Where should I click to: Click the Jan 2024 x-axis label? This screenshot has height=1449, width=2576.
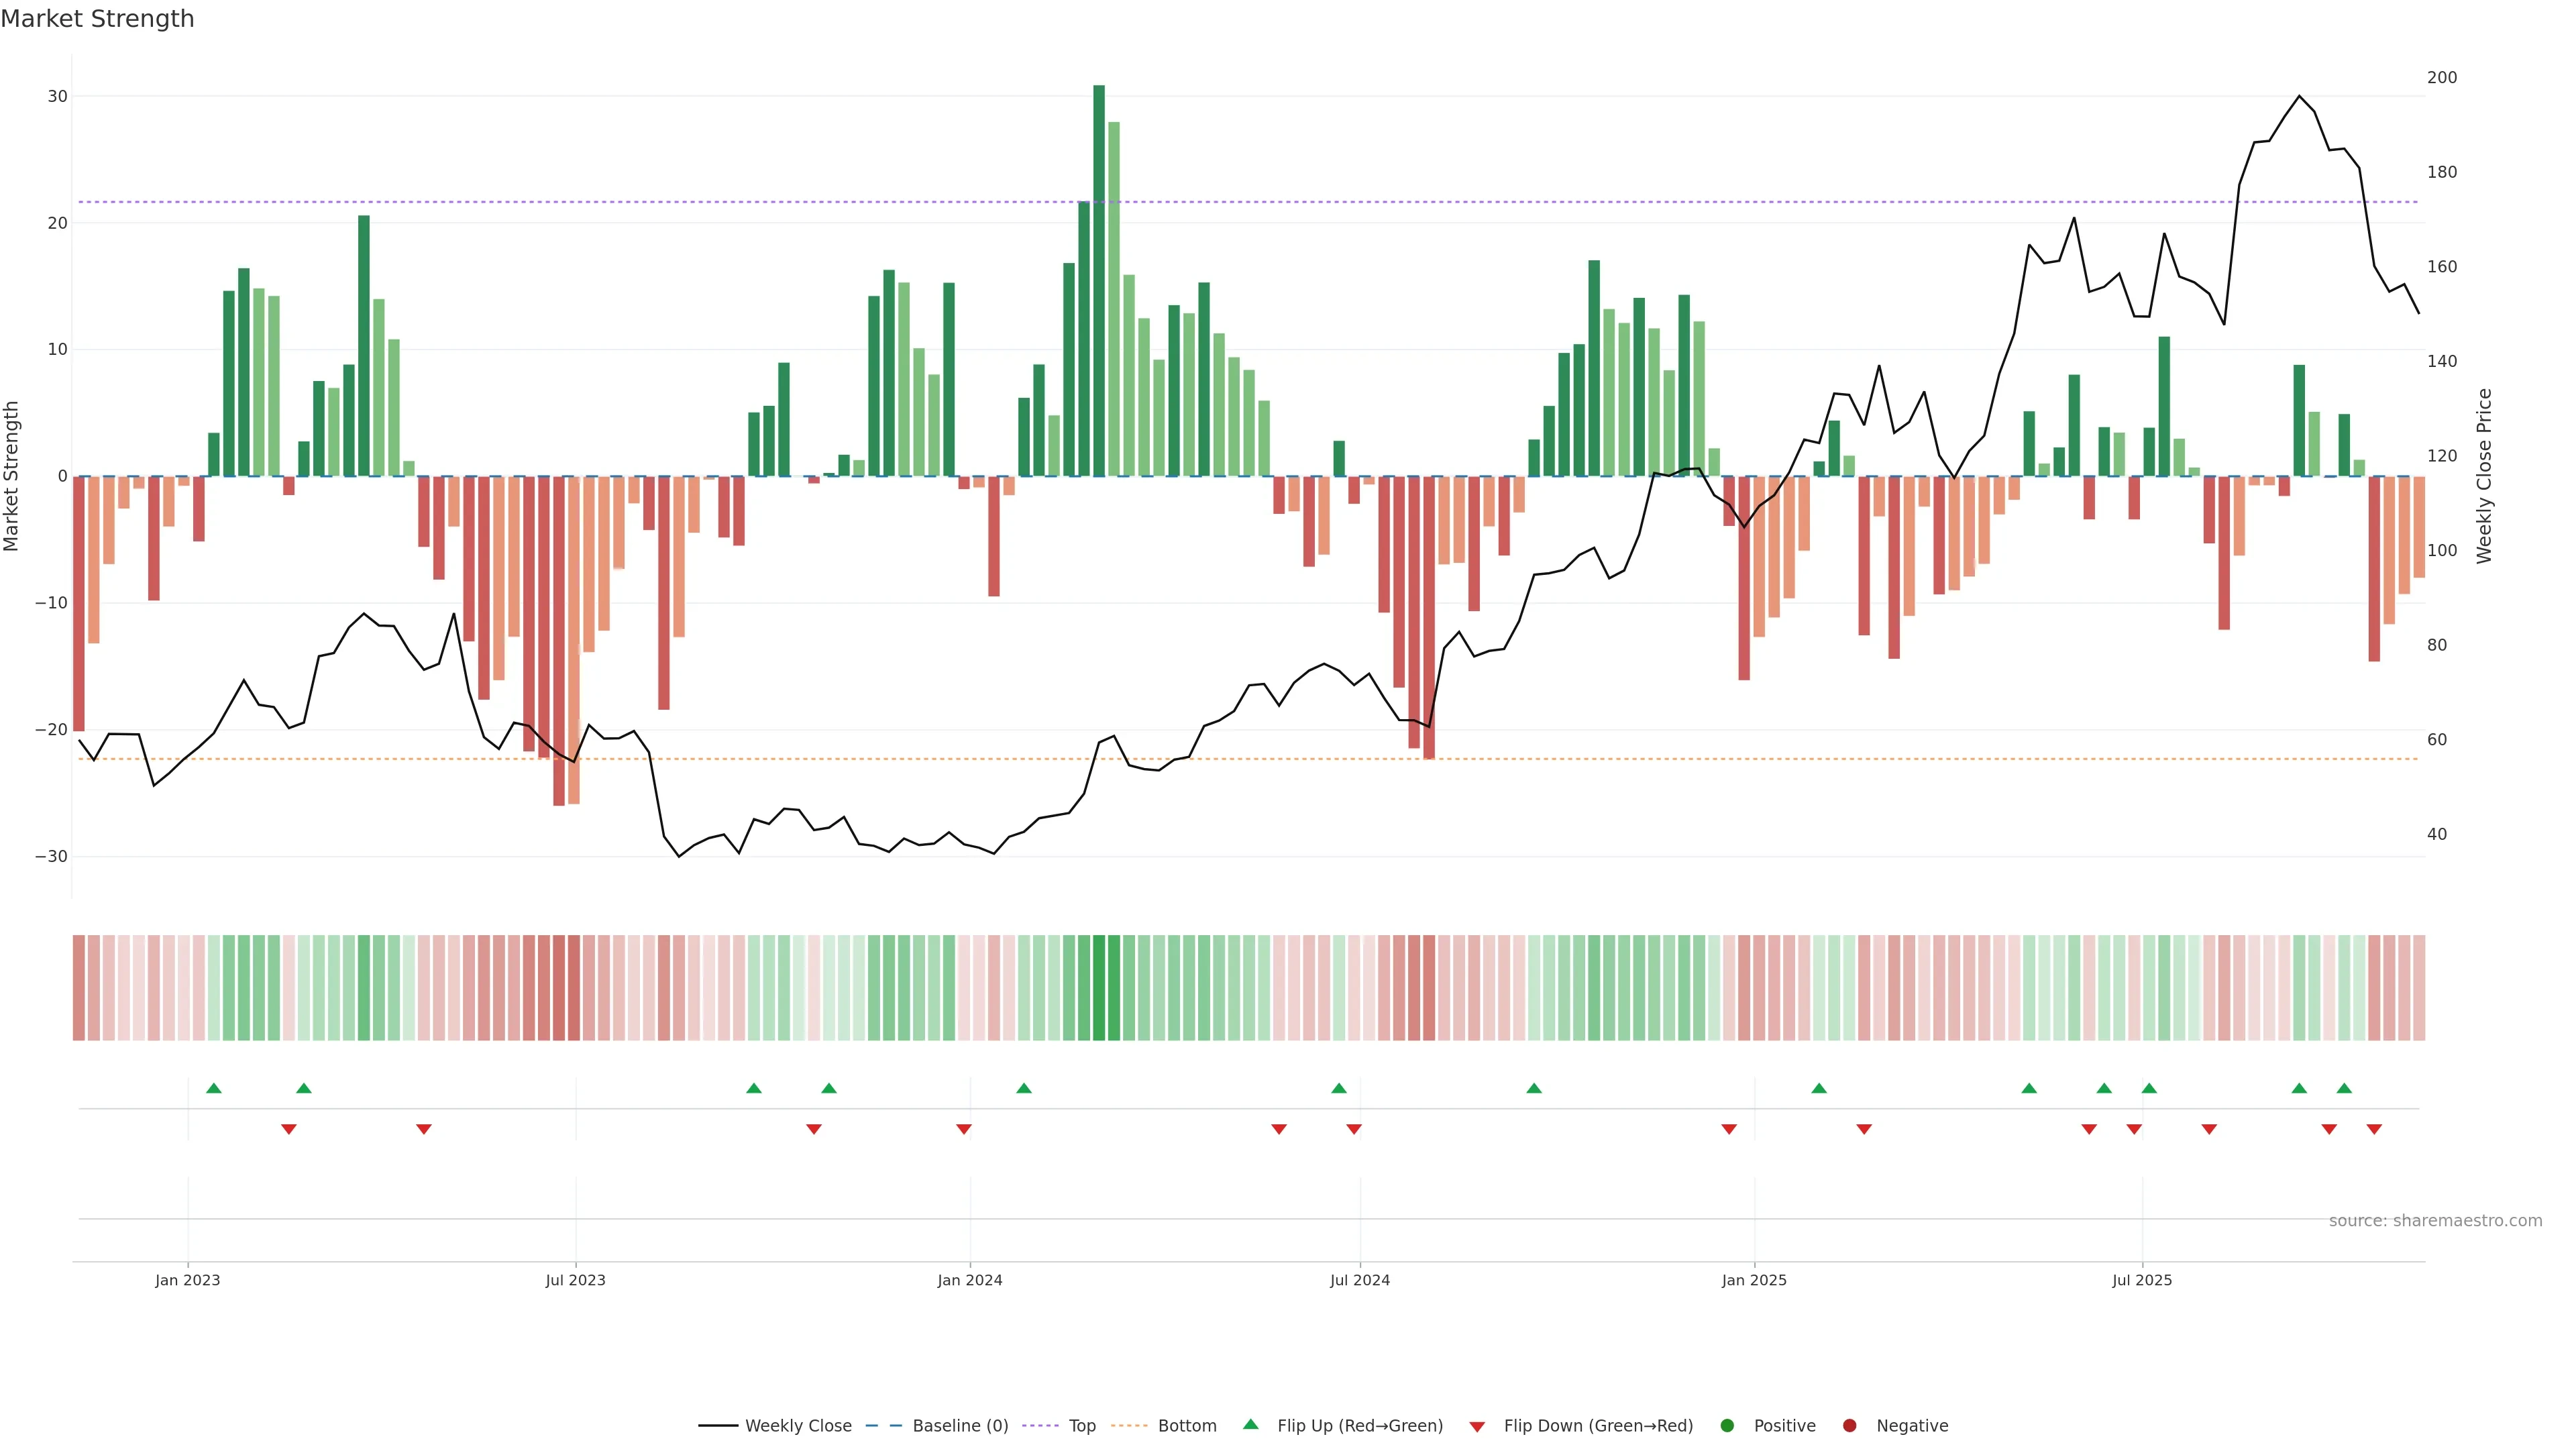969,1280
